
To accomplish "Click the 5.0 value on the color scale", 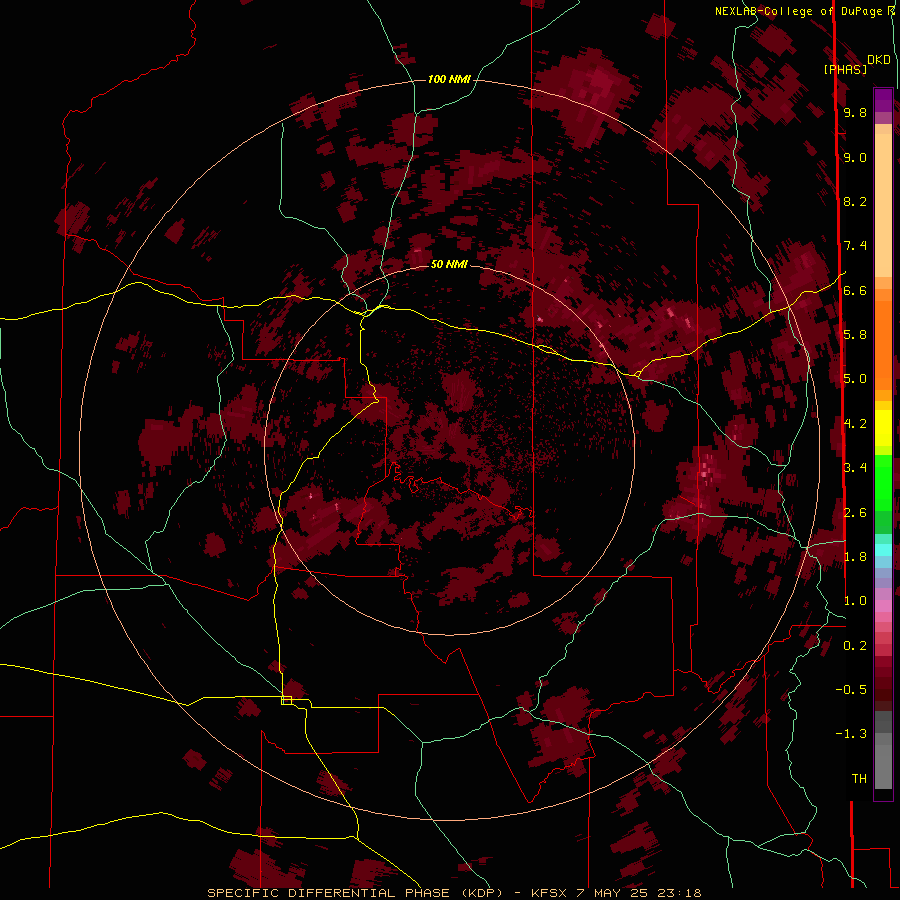I will pyautogui.click(x=855, y=379).
